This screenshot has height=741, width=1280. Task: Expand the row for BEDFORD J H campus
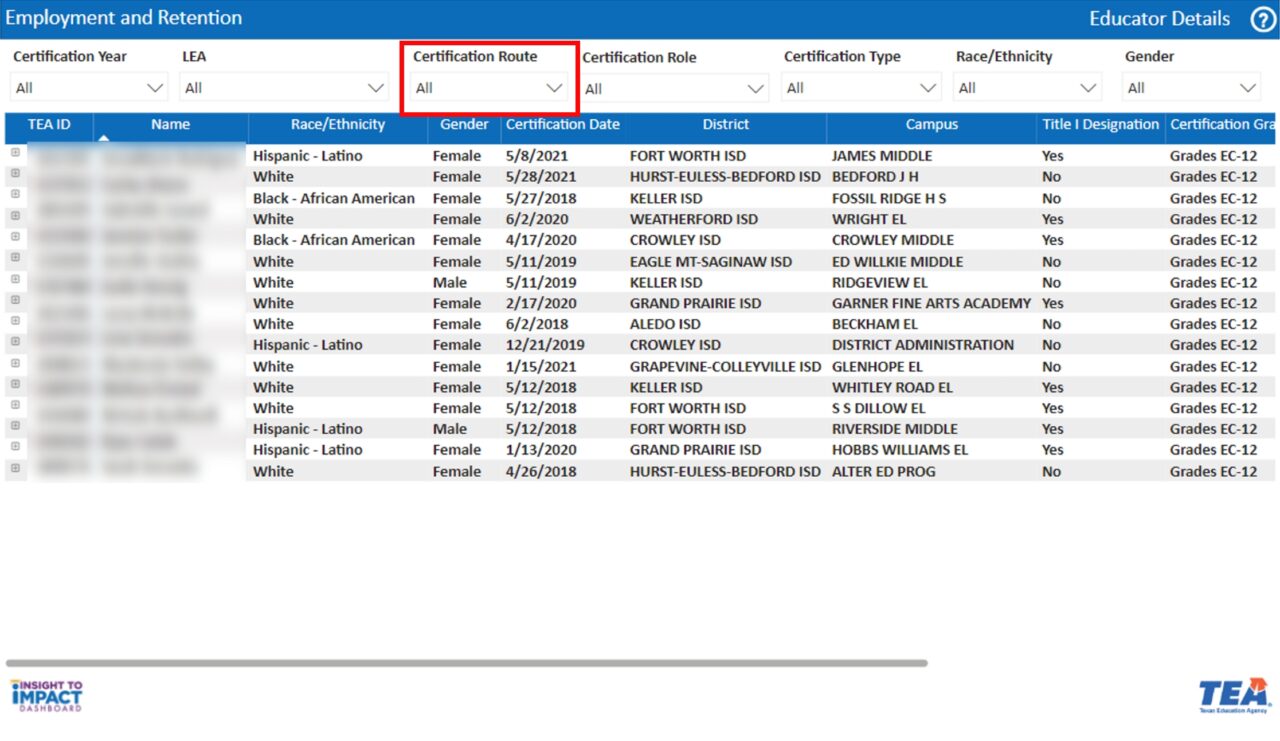click(x=15, y=173)
